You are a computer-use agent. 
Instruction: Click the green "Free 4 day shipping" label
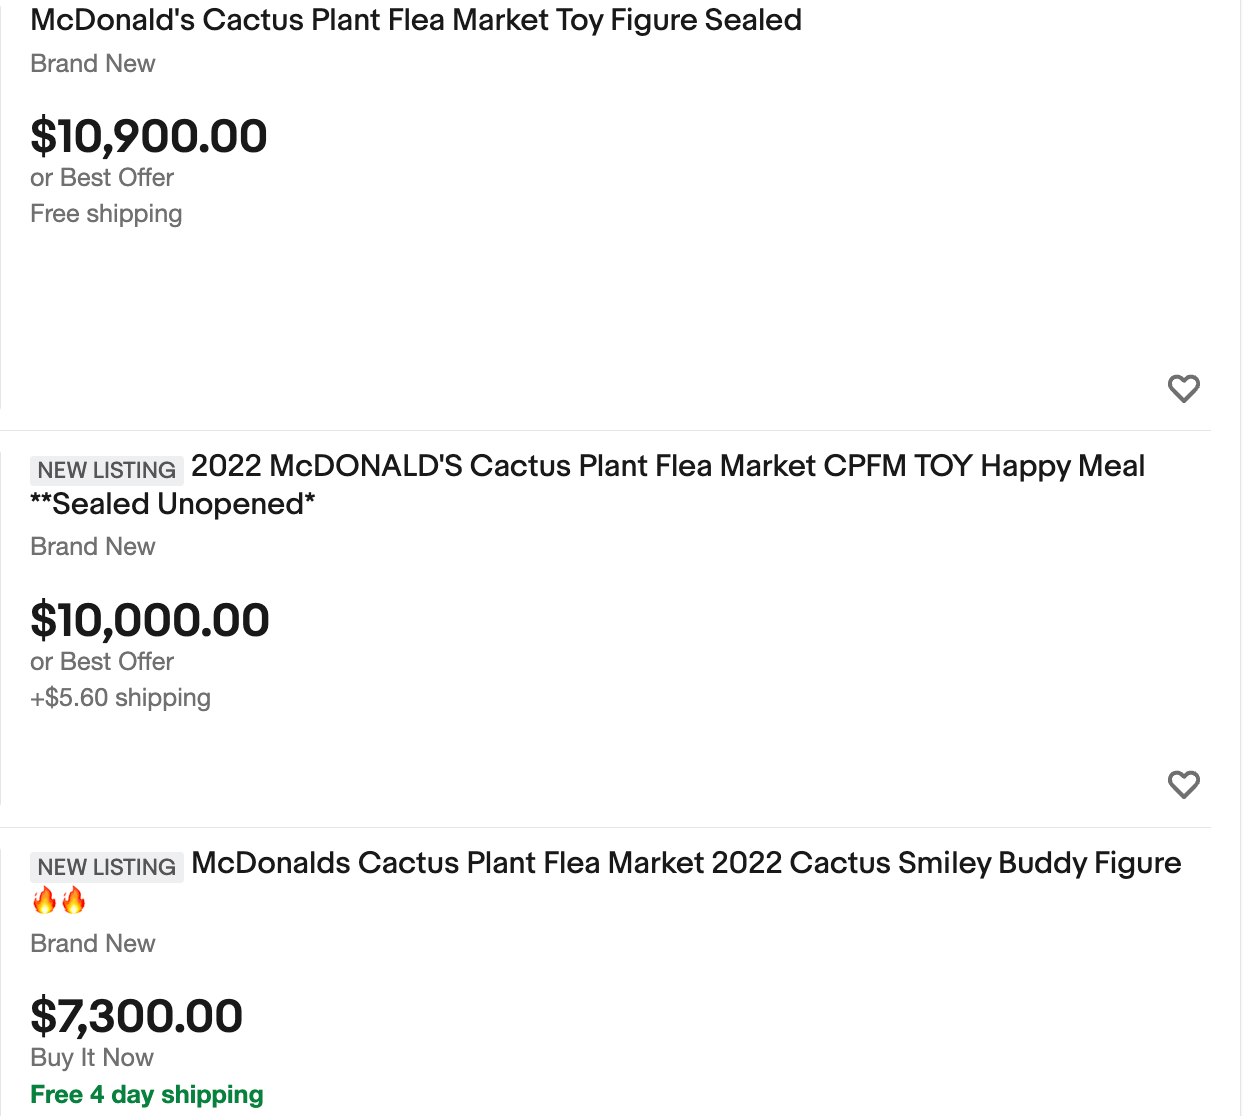tap(147, 1095)
